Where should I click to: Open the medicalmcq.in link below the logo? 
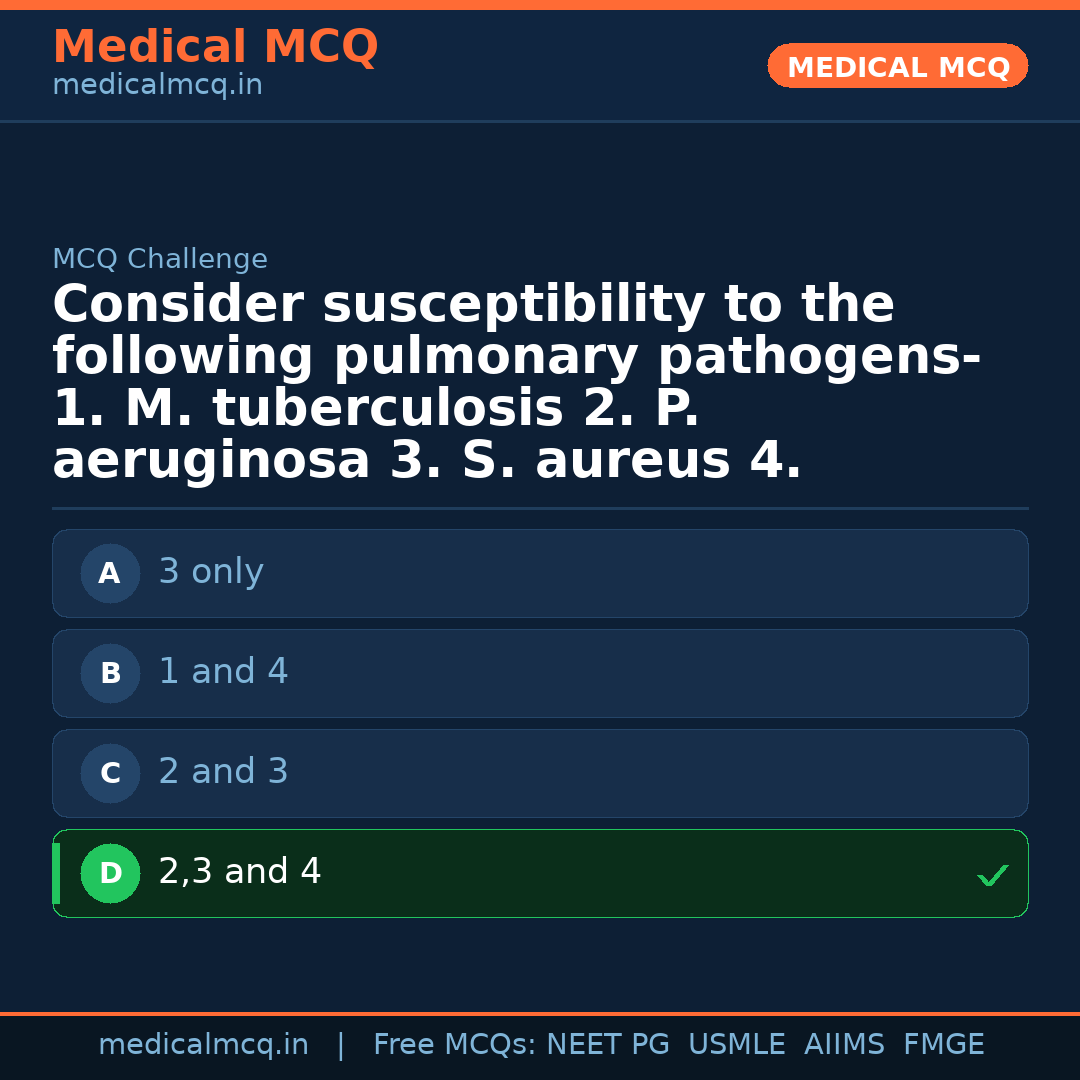click(x=157, y=85)
